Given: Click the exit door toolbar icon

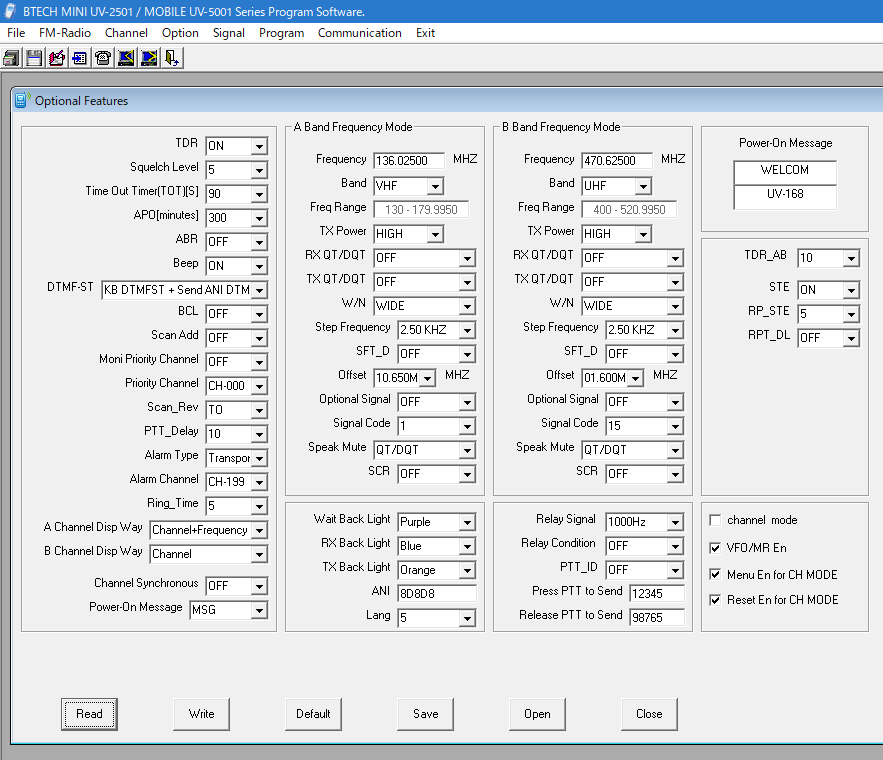Looking at the screenshot, I should pos(172,58).
